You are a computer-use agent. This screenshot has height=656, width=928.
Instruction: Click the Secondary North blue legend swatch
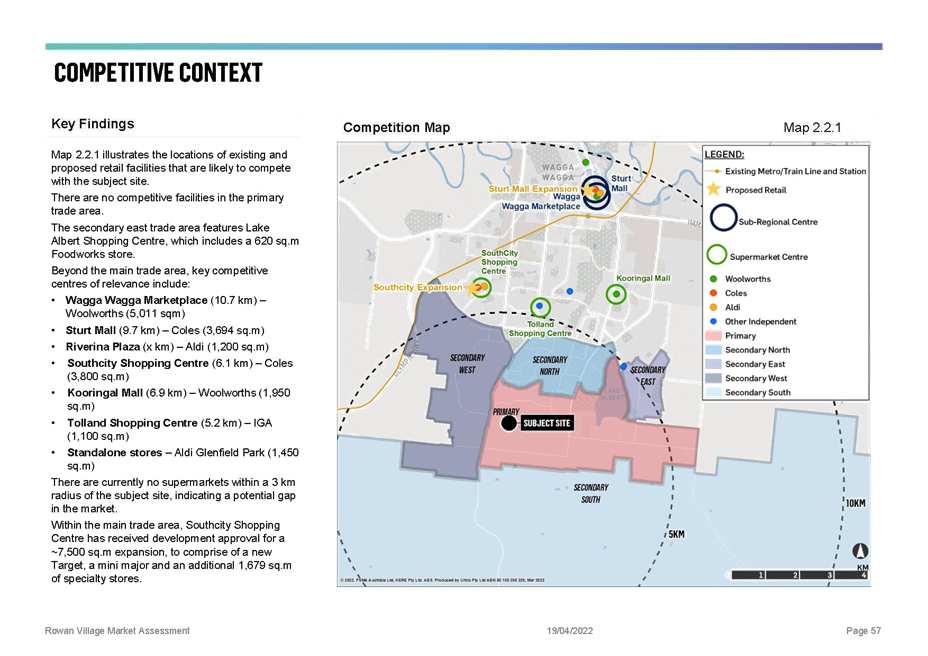click(x=713, y=350)
